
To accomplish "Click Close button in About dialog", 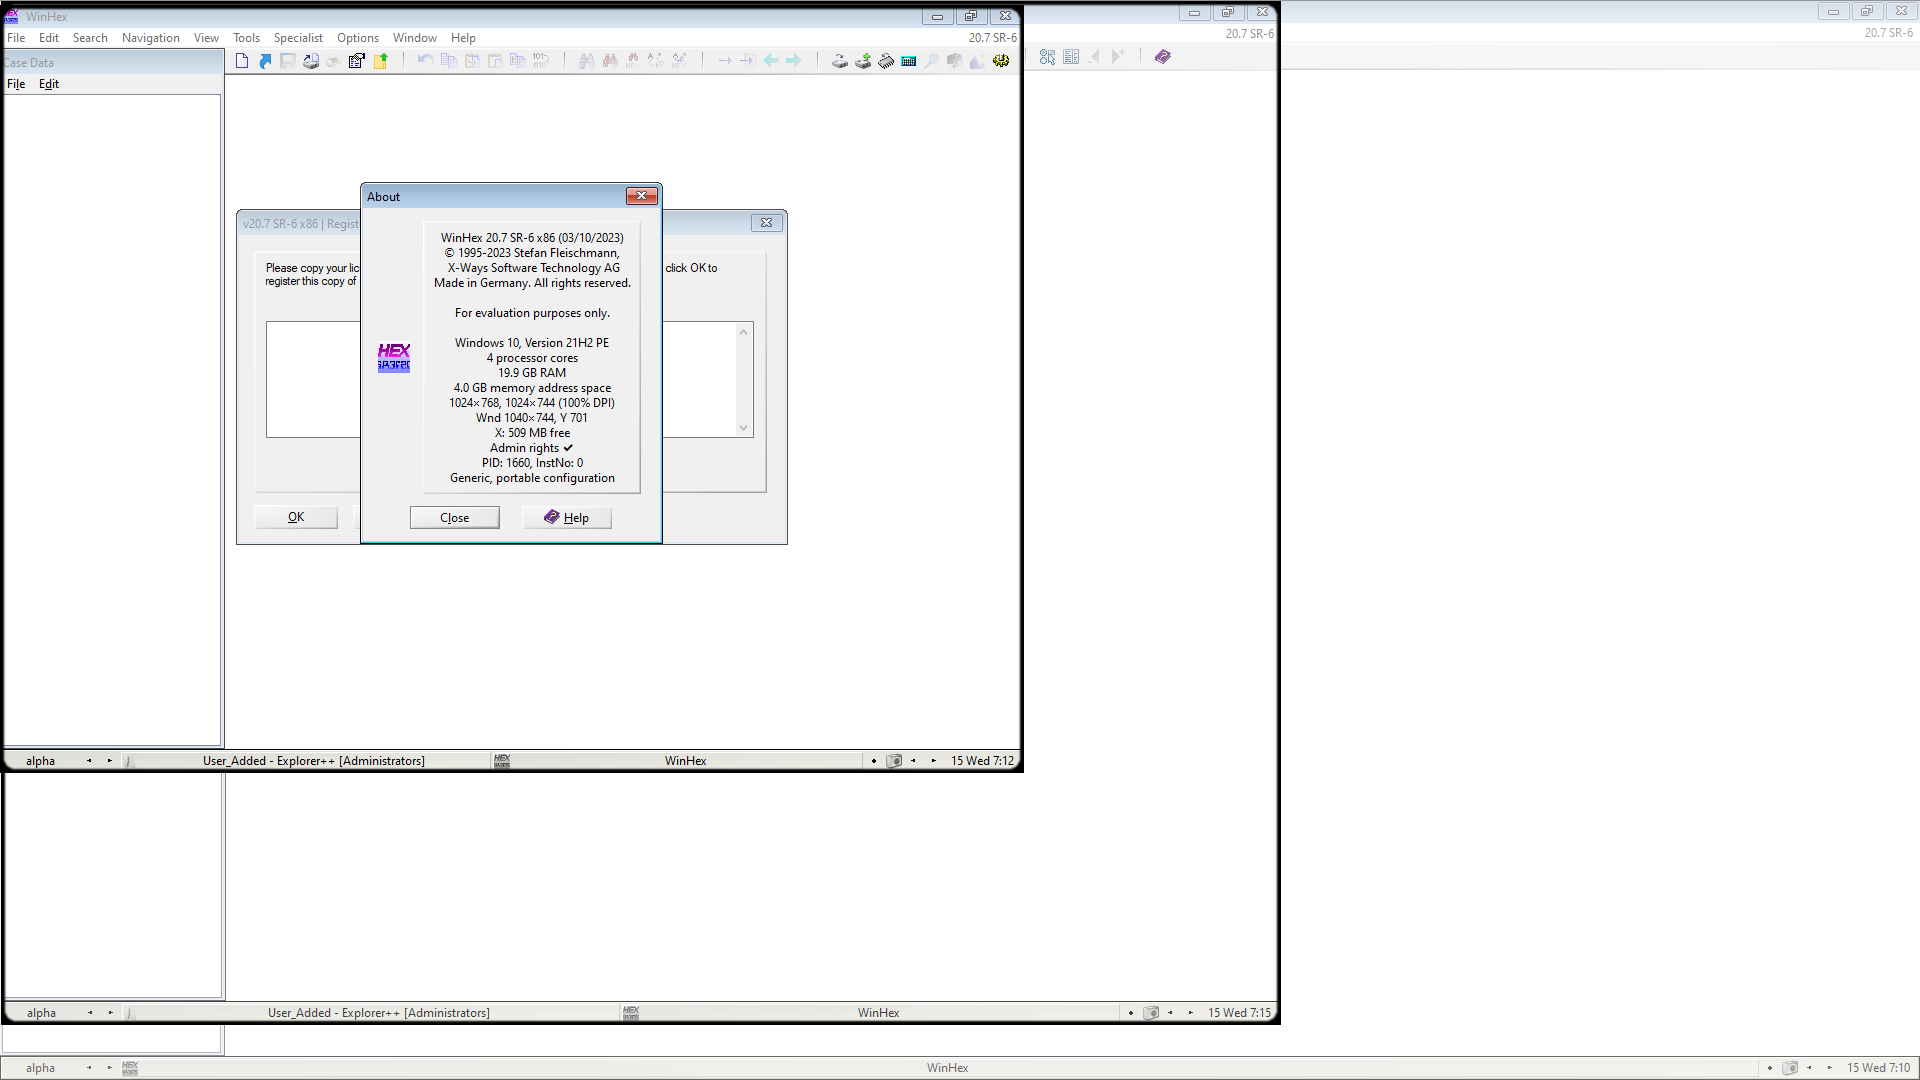I will point(454,518).
